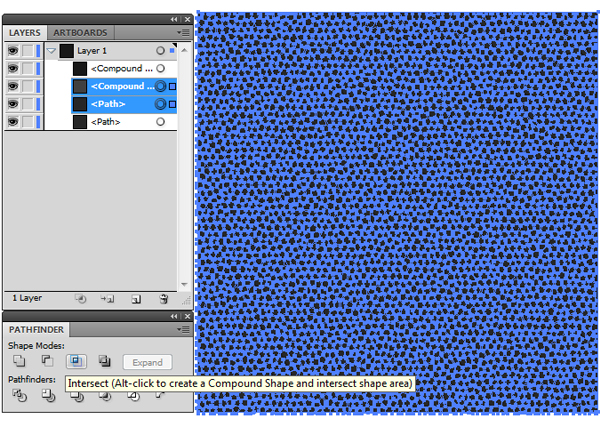Click the Make/Release Clipping Mask icon in Layers
This screenshot has width=600, height=424.
[x=81, y=299]
